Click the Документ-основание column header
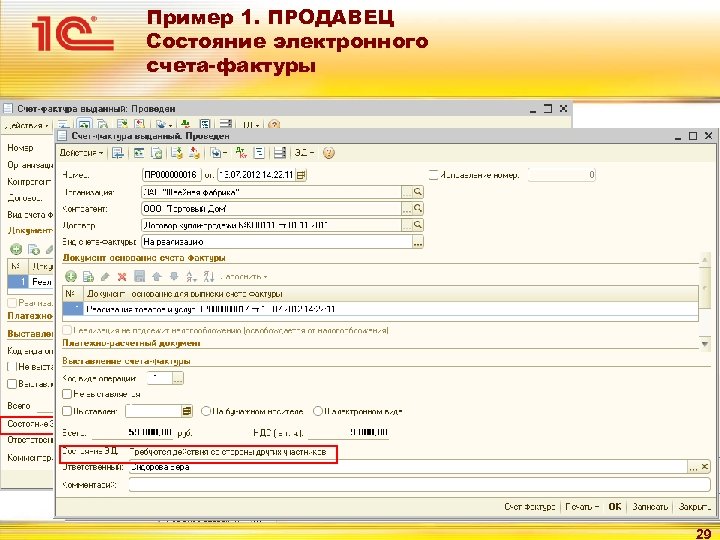 pos(390,293)
